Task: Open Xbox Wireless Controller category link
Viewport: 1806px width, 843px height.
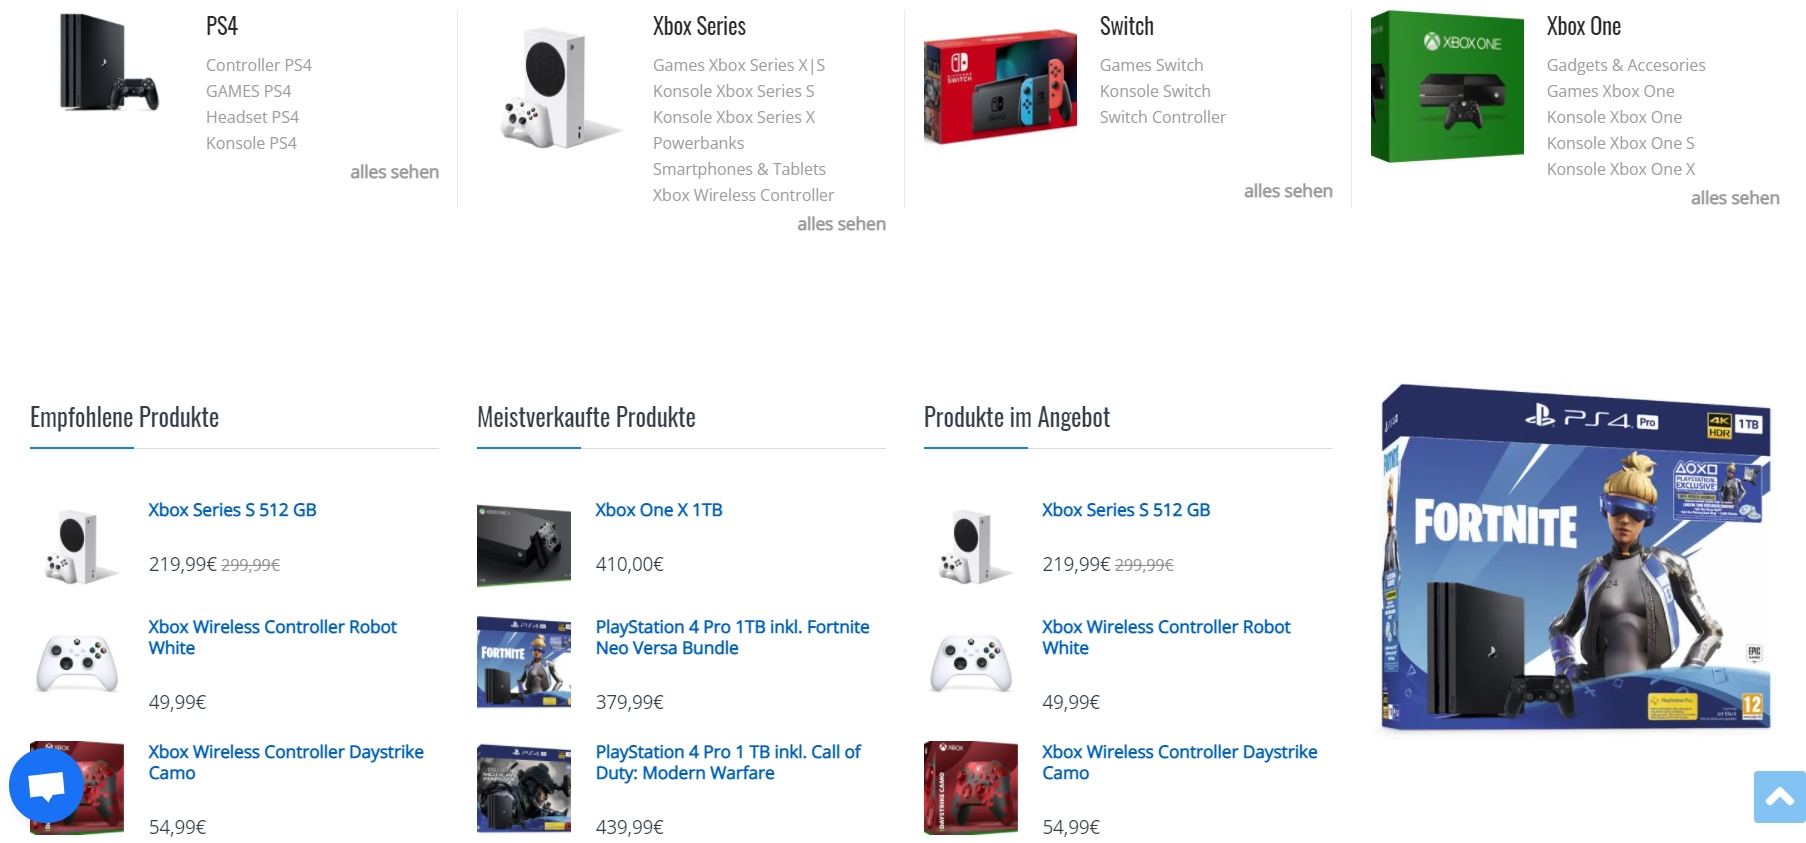Action: 743,195
